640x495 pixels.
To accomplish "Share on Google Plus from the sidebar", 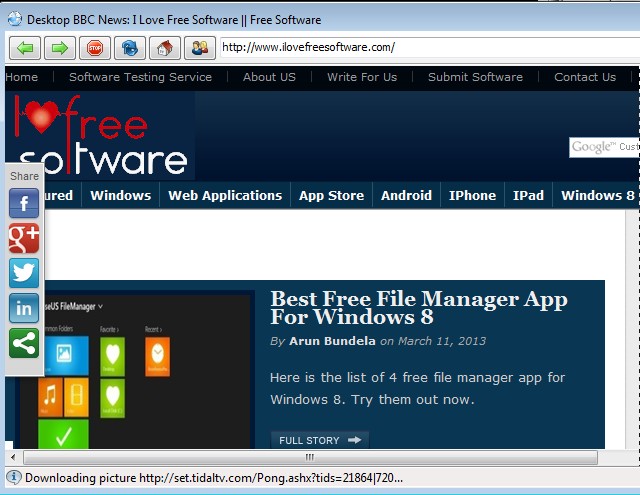I will pyautogui.click(x=24, y=238).
